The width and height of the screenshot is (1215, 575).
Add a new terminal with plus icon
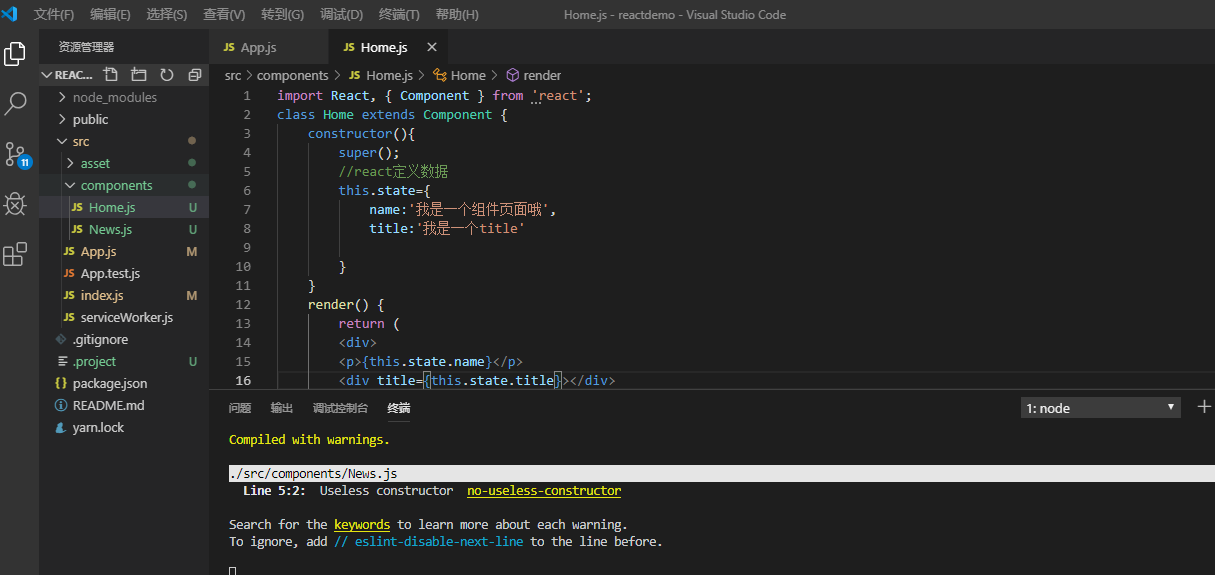point(1204,407)
